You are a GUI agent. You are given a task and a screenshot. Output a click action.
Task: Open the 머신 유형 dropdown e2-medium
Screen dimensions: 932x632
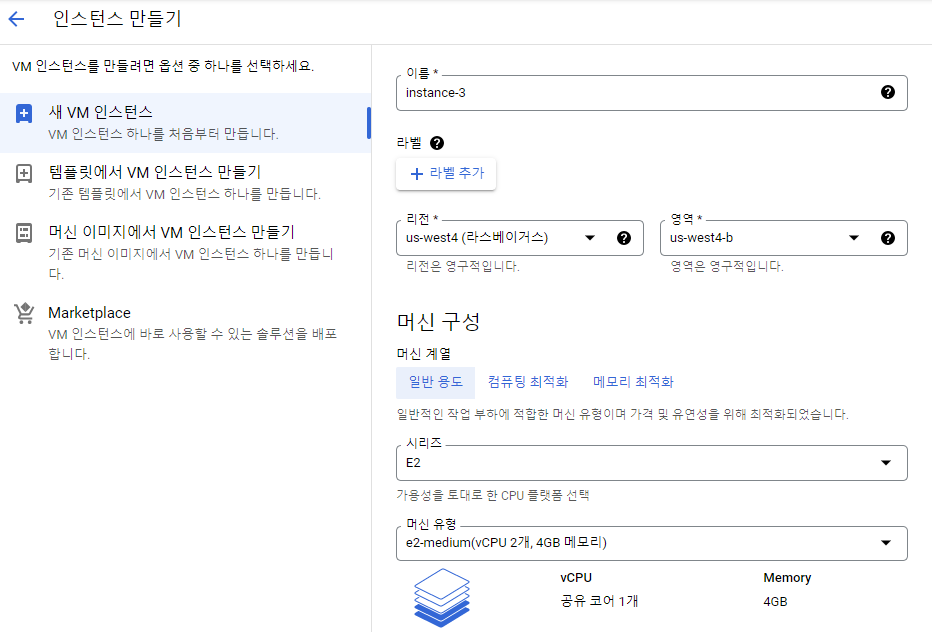[651, 543]
